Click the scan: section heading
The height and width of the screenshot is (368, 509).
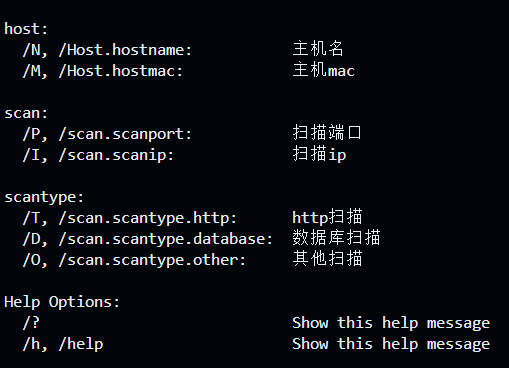coord(26,113)
